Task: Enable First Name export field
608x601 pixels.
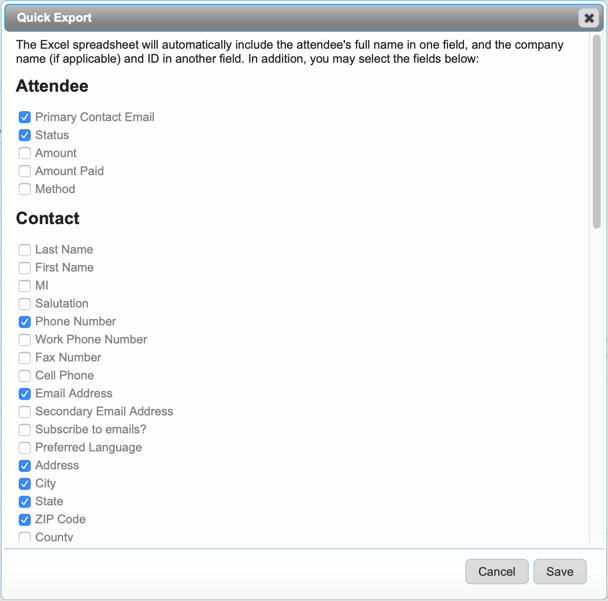Action: pyautogui.click(x=25, y=268)
